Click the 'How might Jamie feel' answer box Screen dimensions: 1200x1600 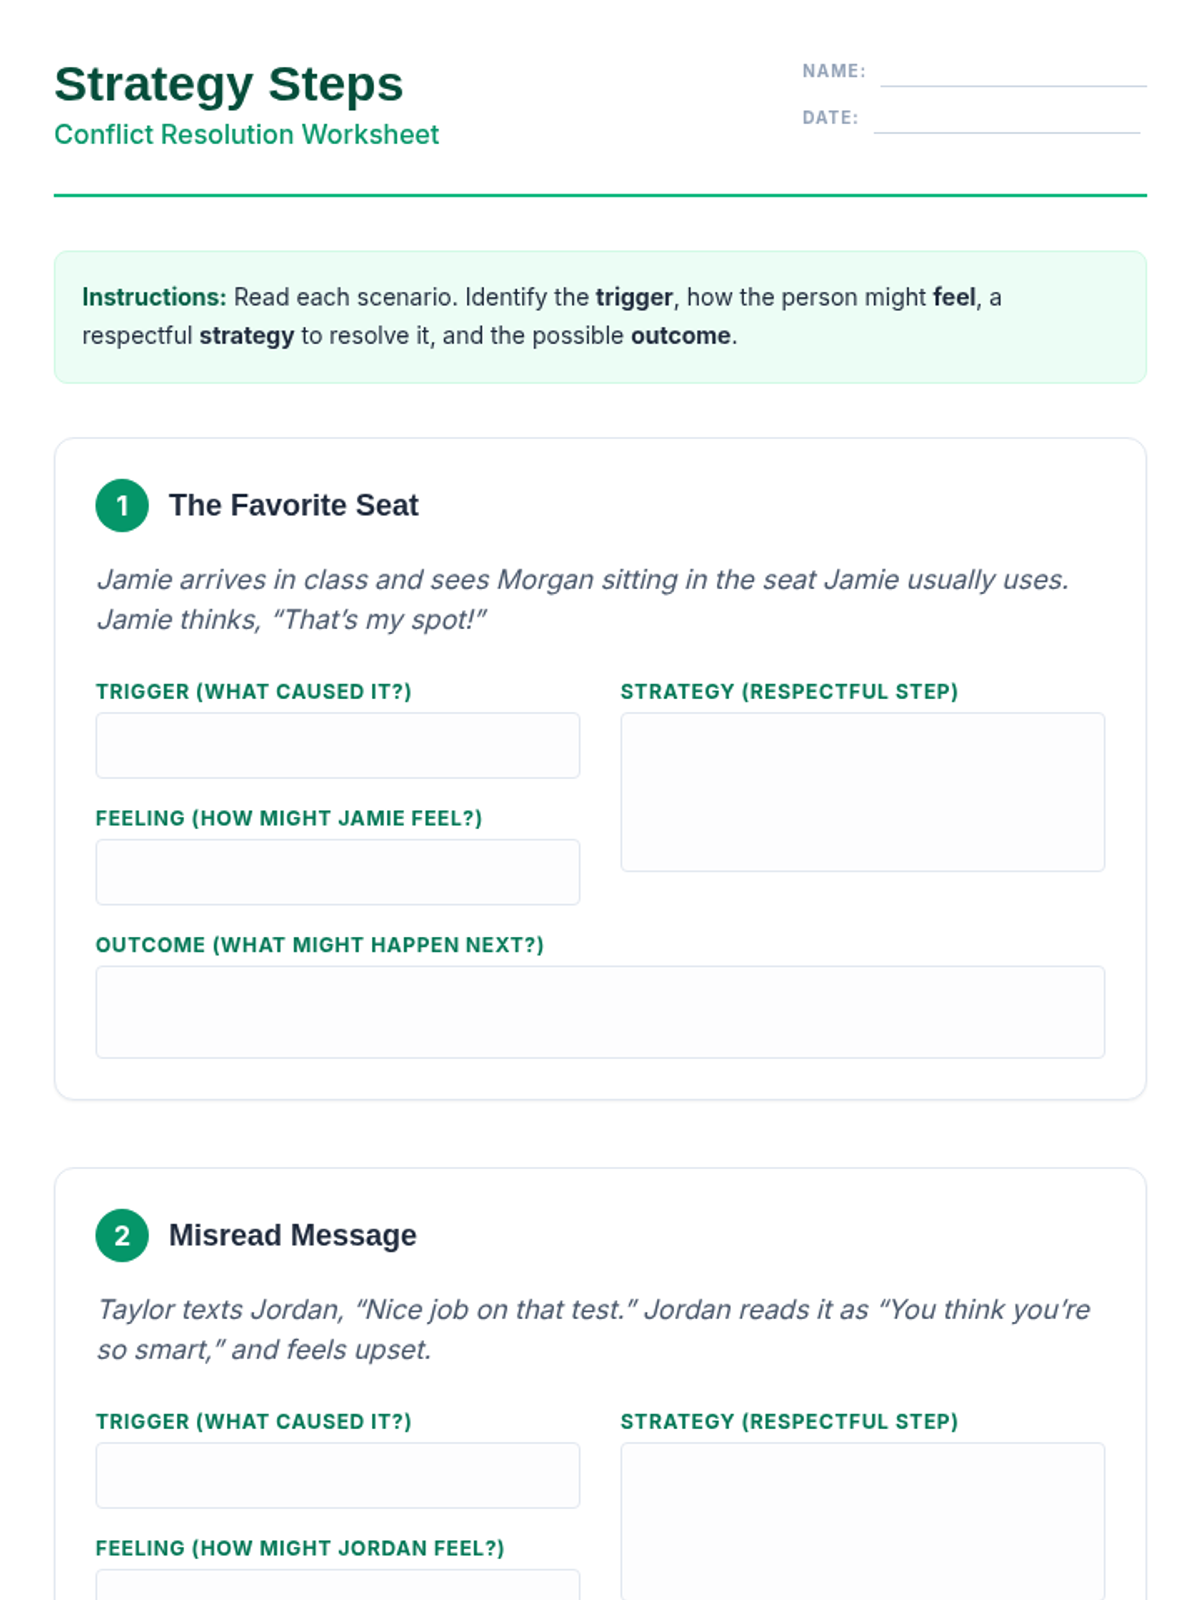(337, 872)
